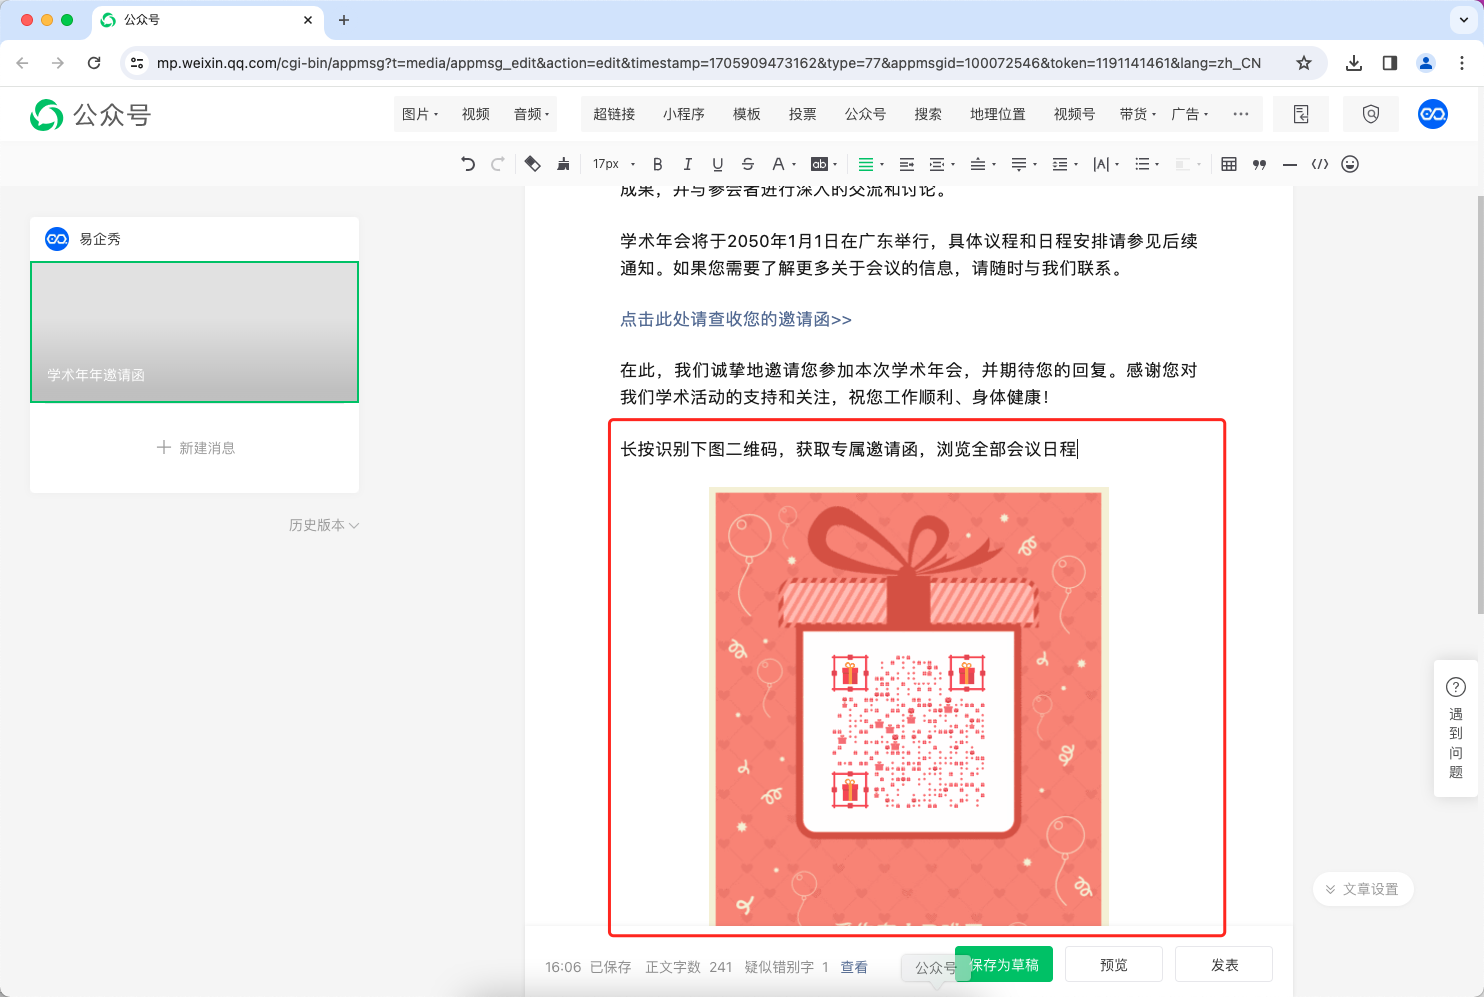Open the font color dropdown
The width and height of the screenshot is (1484, 997).
coord(783,164)
